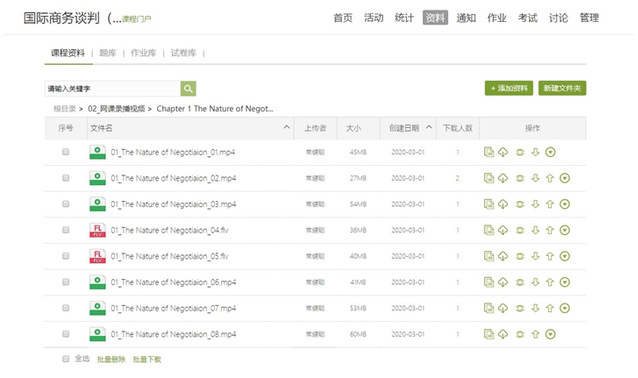Click cloud download icon for Negotiaion_07.mp4

(503, 308)
